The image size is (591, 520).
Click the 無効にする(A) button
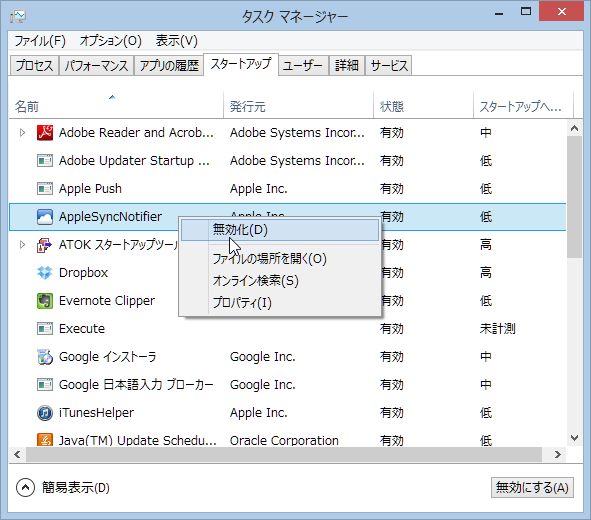point(532,488)
